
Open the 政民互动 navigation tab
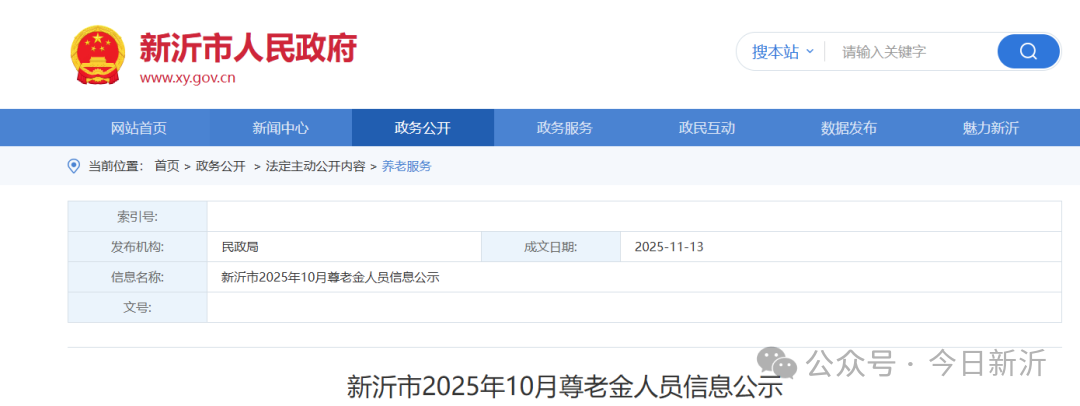click(x=706, y=128)
